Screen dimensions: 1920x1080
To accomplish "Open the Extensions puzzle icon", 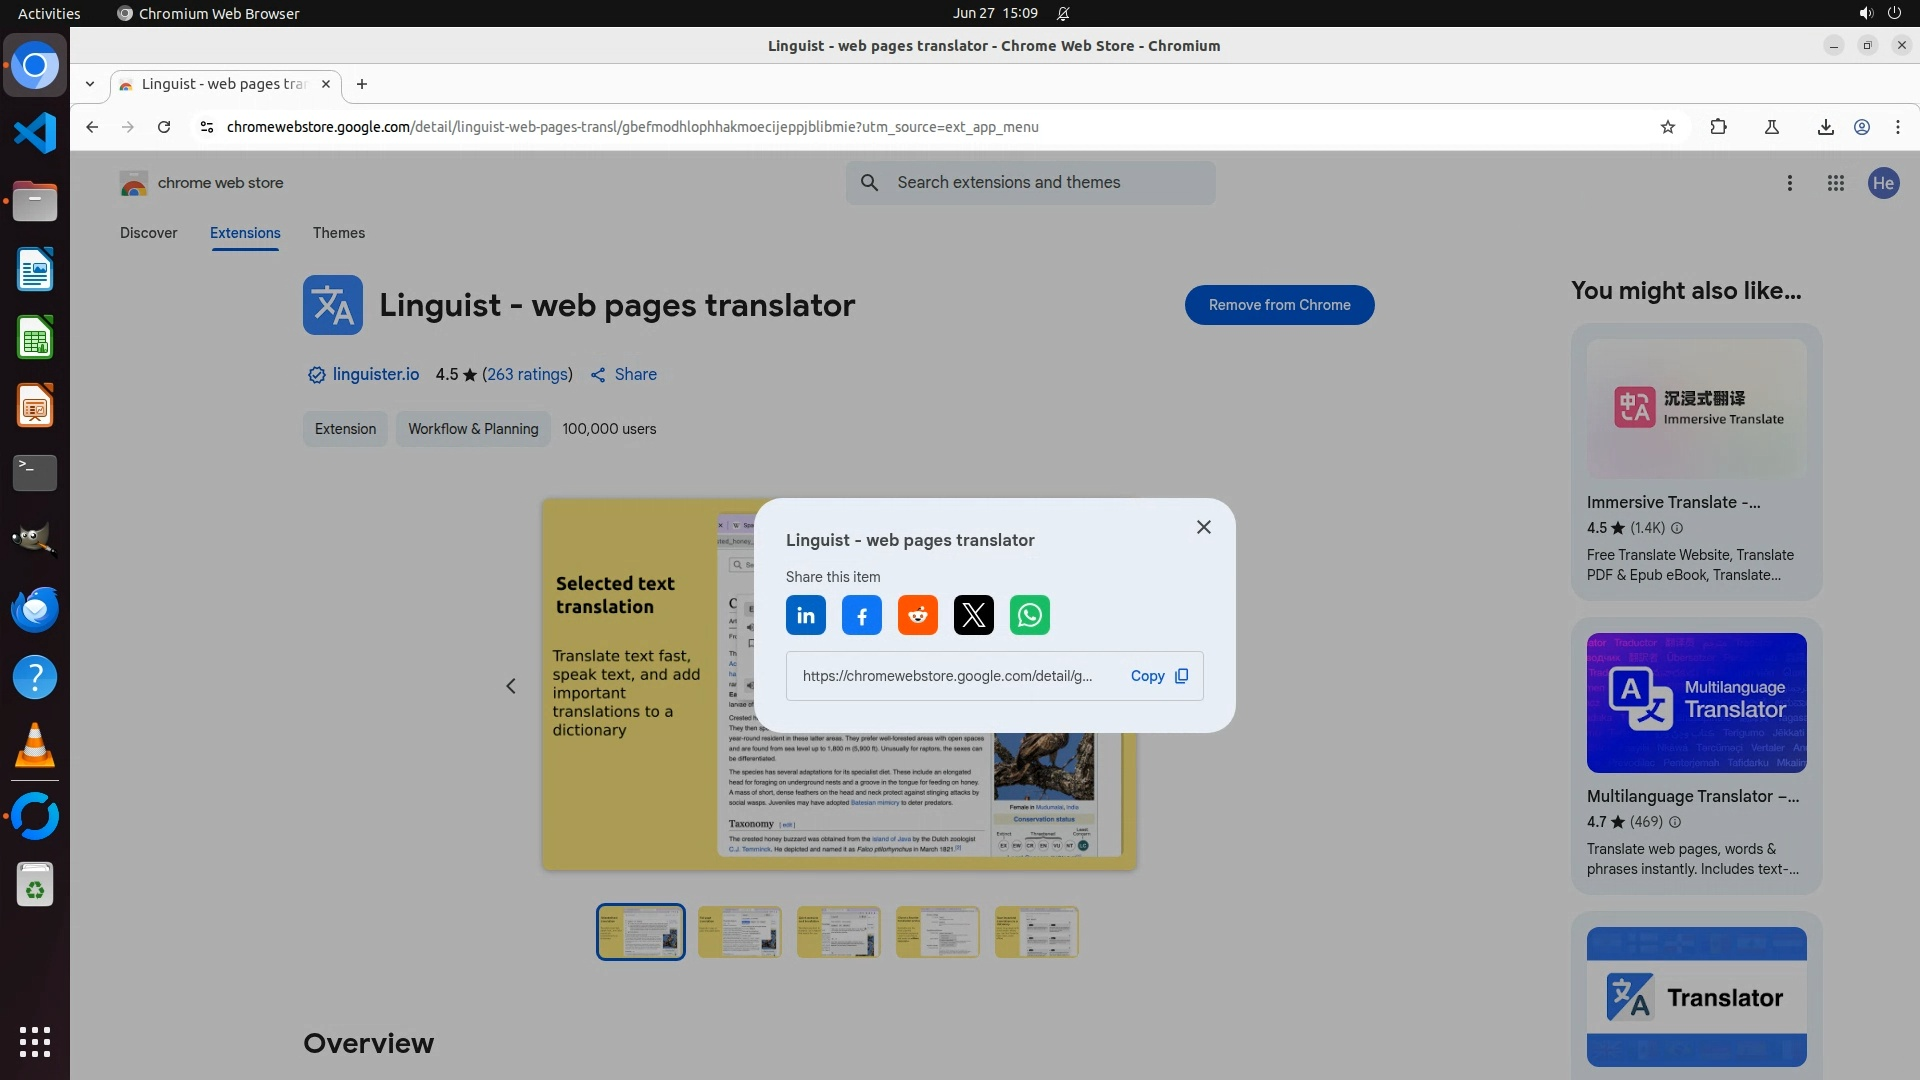I will click(1718, 127).
